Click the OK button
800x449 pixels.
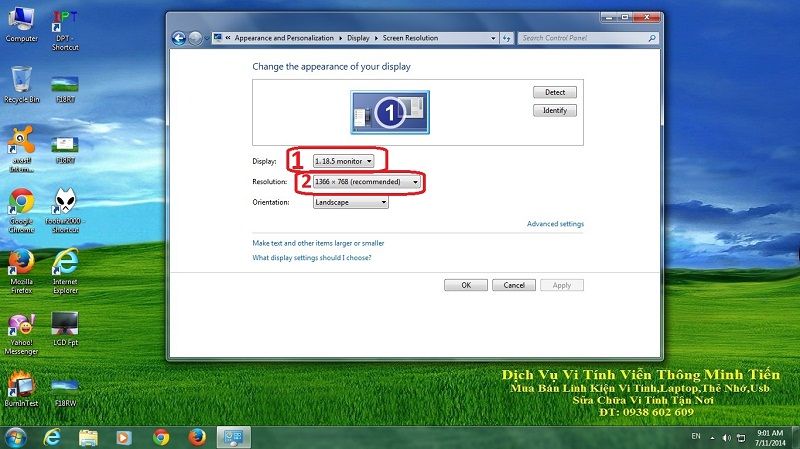click(466, 285)
